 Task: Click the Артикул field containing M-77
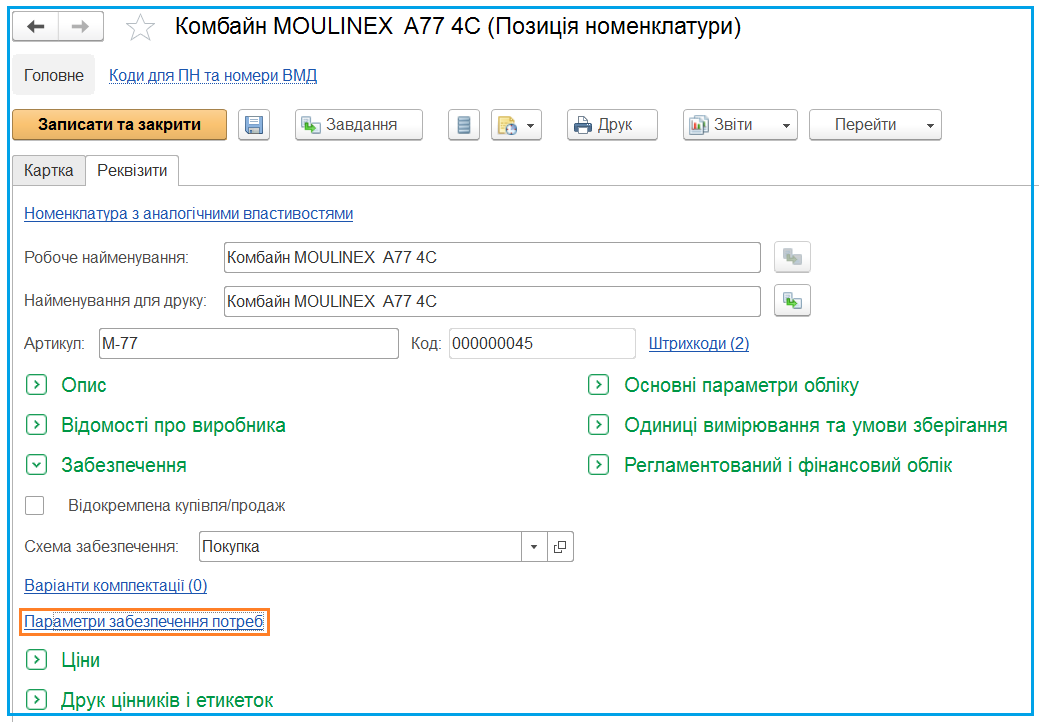(249, 343)
